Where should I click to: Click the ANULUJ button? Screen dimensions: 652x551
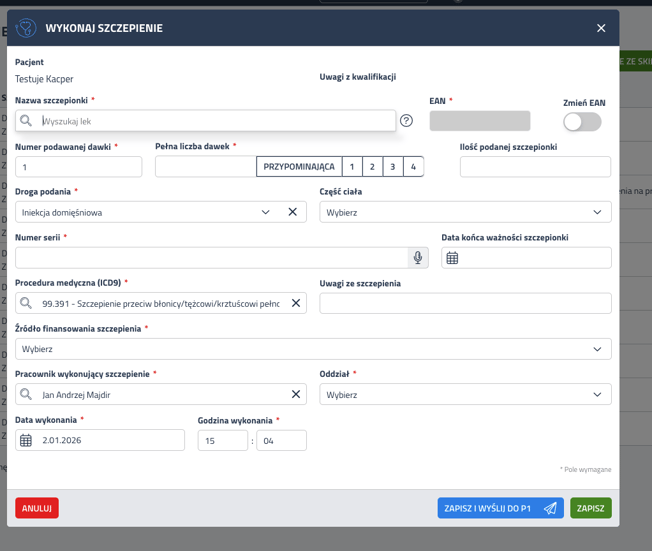pos(37,508)
